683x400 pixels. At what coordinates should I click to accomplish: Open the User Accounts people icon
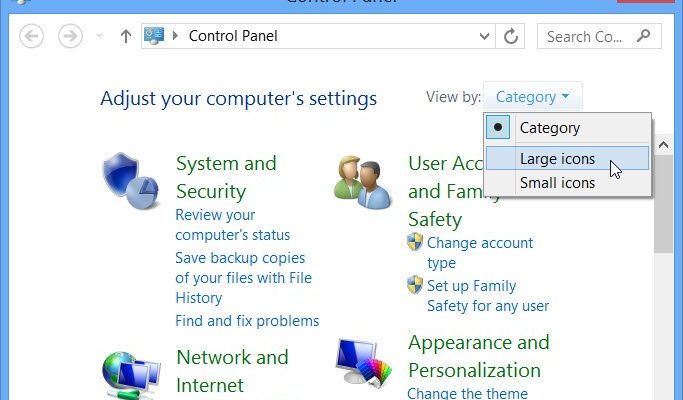pyautogui.click(x=362, y=182)
